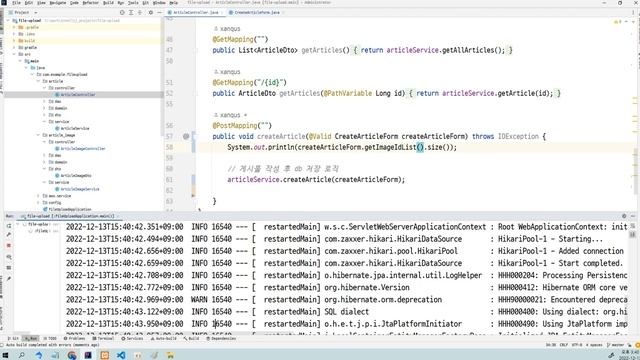Click the inspection warnings indicator in editor

coord(618,22)
